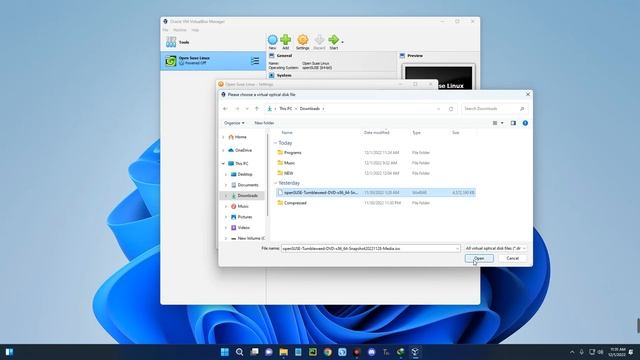
Task: Open the file type filter dropdown
Action: tap(496, 248)
